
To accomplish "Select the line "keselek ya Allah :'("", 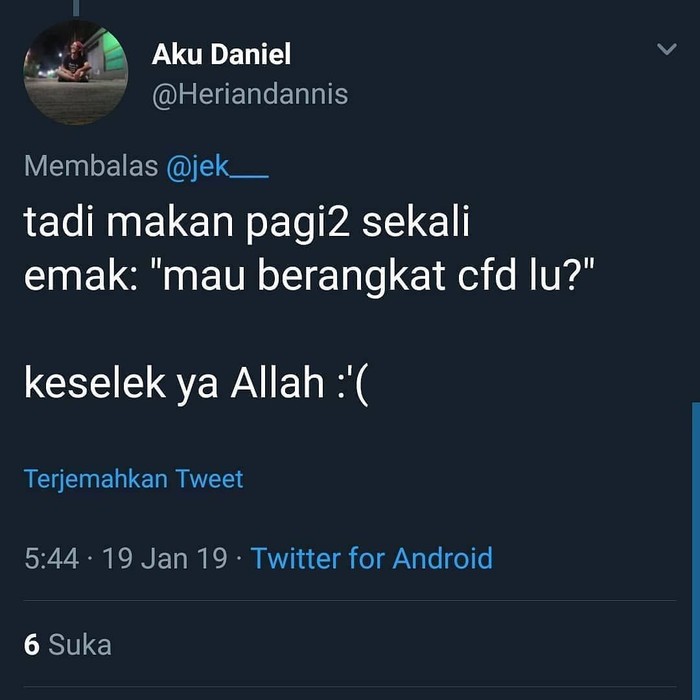I will click(196, 383).
